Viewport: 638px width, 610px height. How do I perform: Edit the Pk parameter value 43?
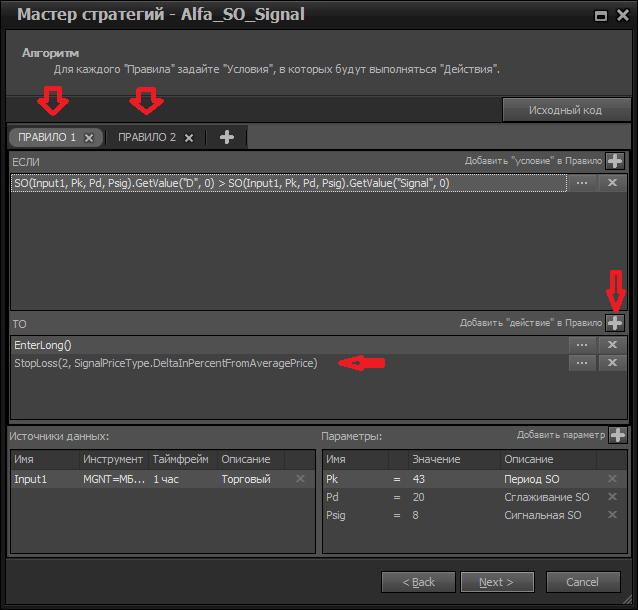(450, 479)
